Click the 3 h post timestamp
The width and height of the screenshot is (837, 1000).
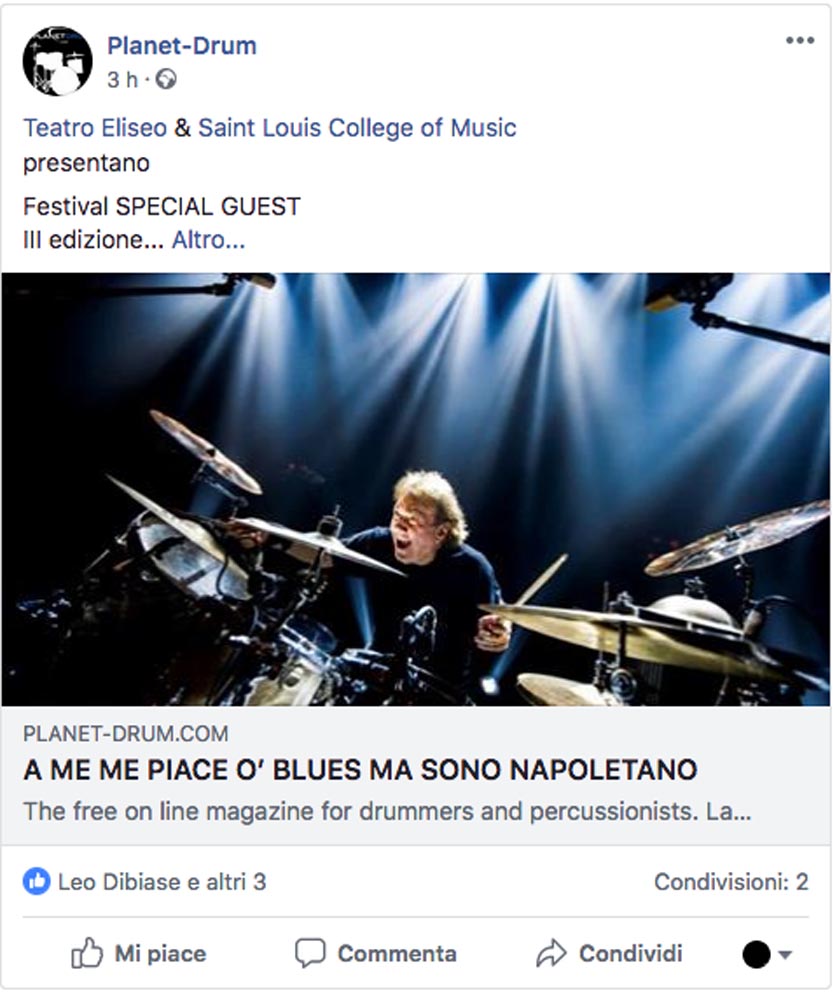pos(122,80)
